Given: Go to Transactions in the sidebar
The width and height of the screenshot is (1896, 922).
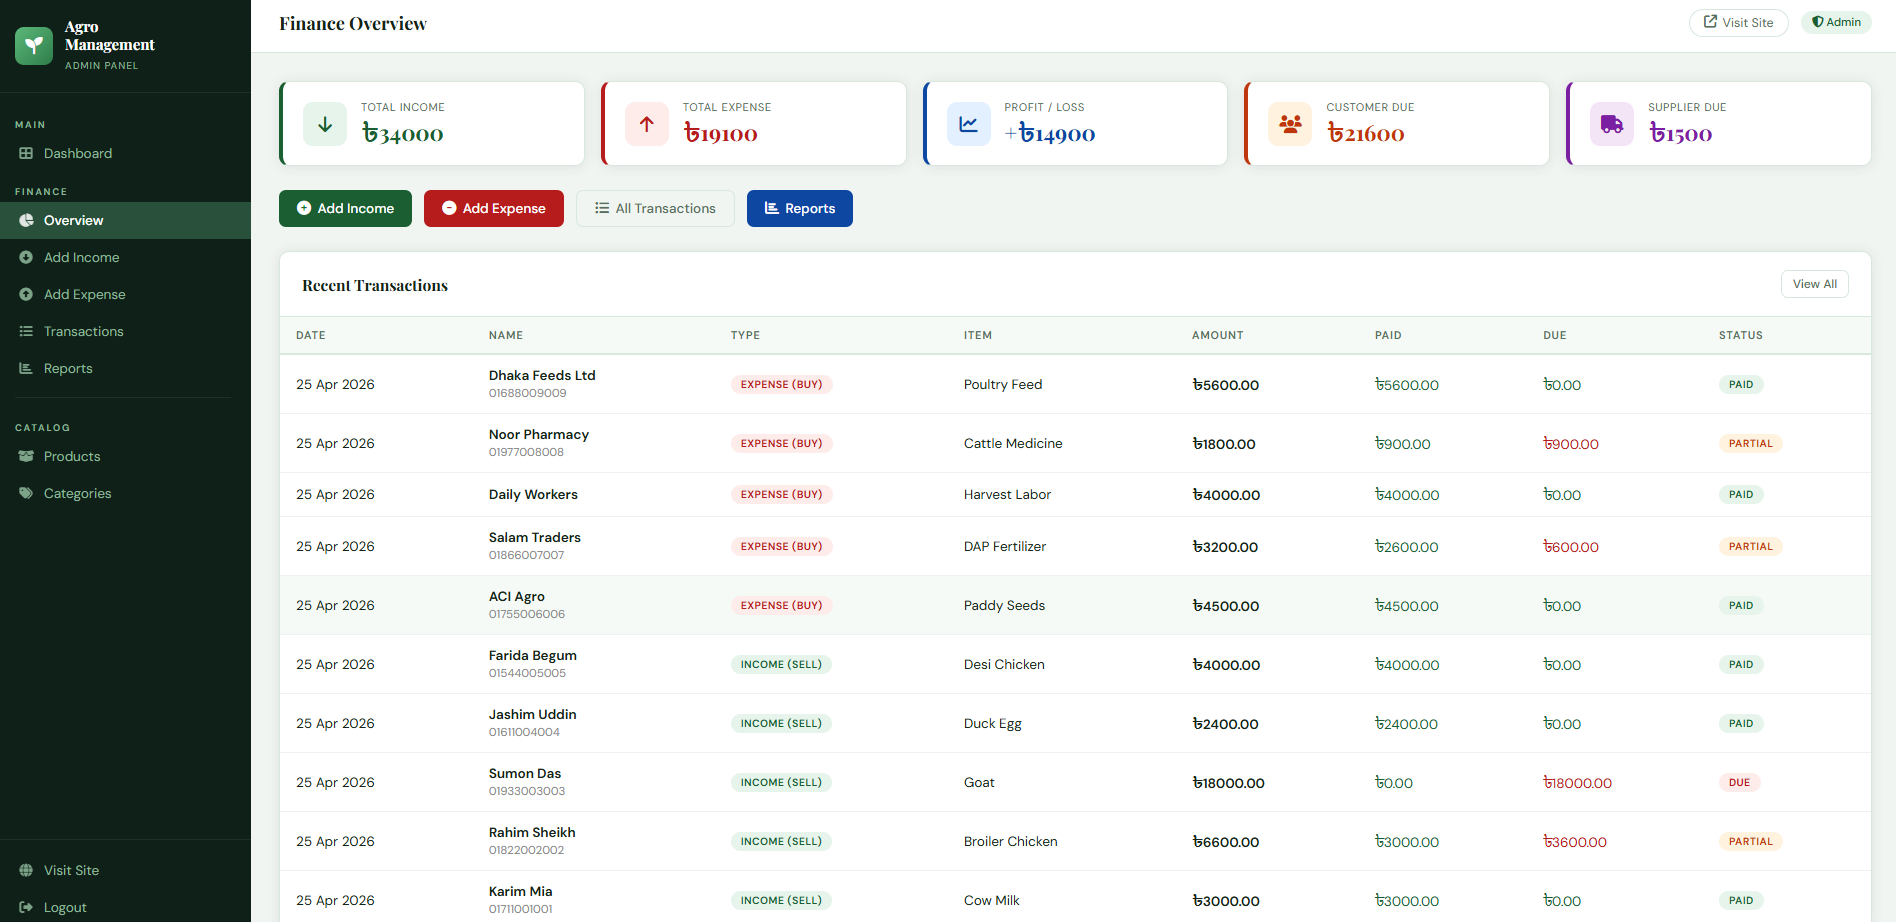Looking at the screenshot, I should (x=125, y=331).
